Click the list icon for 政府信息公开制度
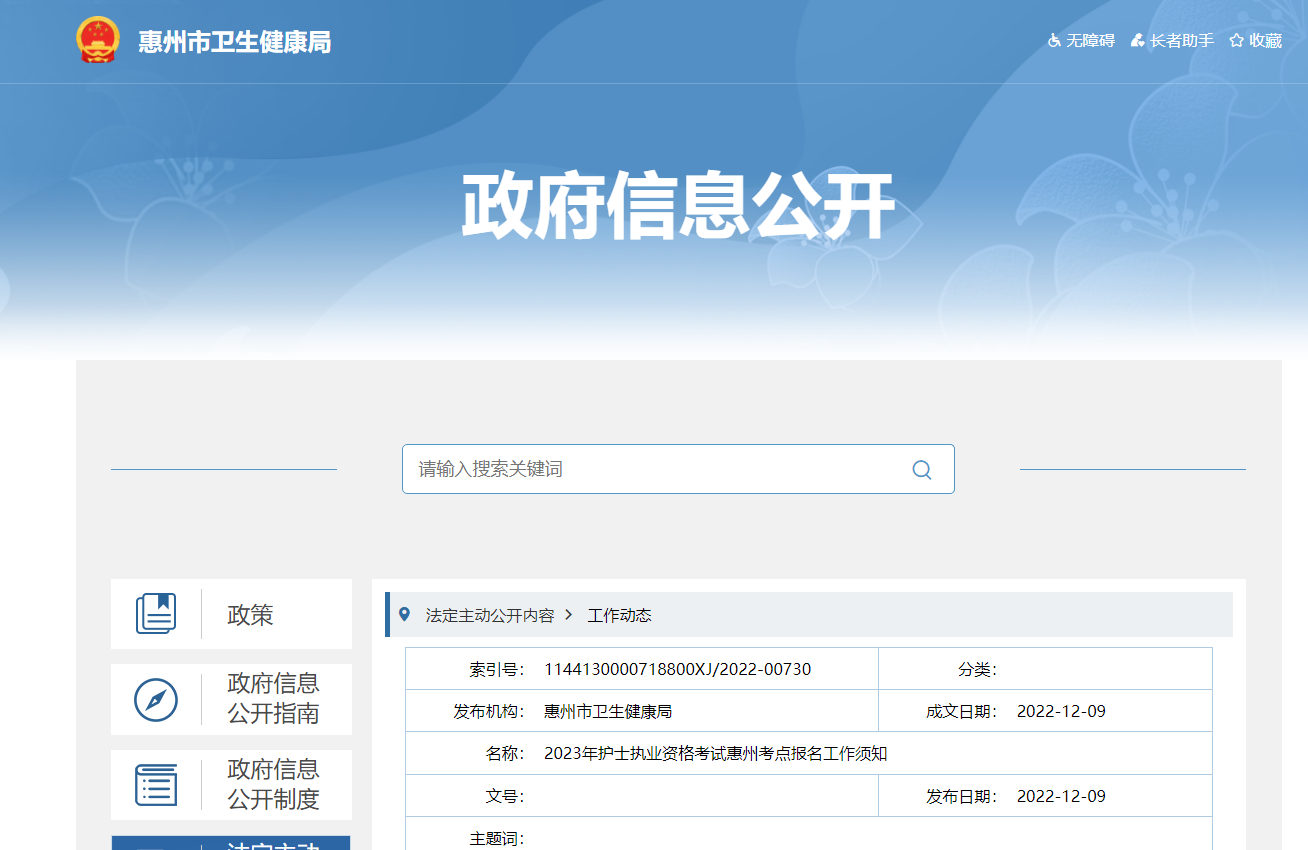The height and width of the screenshot is (850, 1308). point(156,785)
